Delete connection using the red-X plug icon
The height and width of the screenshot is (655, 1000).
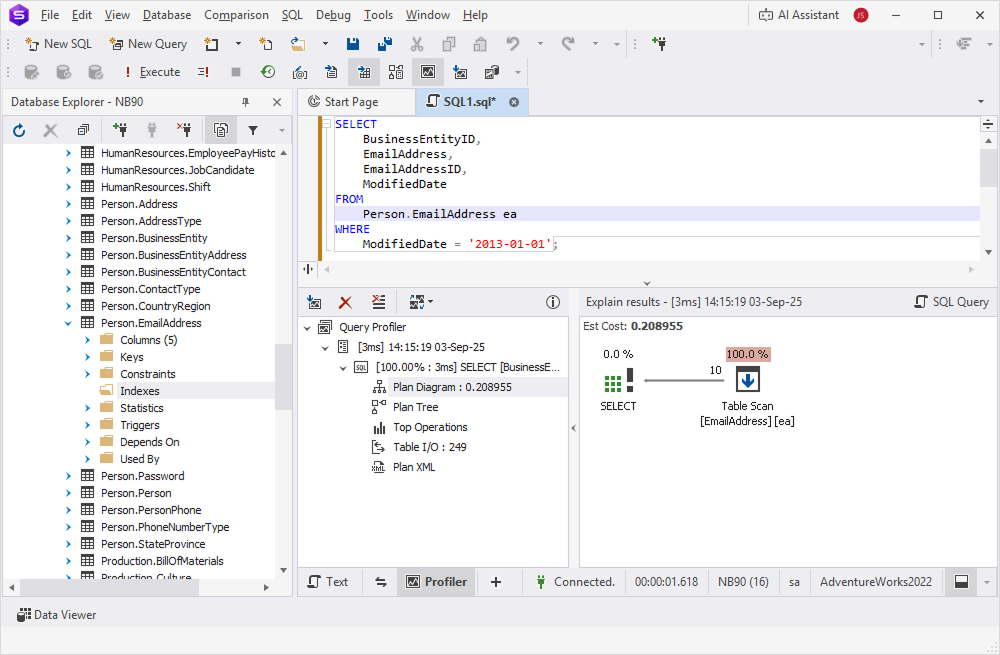(185, 130)
